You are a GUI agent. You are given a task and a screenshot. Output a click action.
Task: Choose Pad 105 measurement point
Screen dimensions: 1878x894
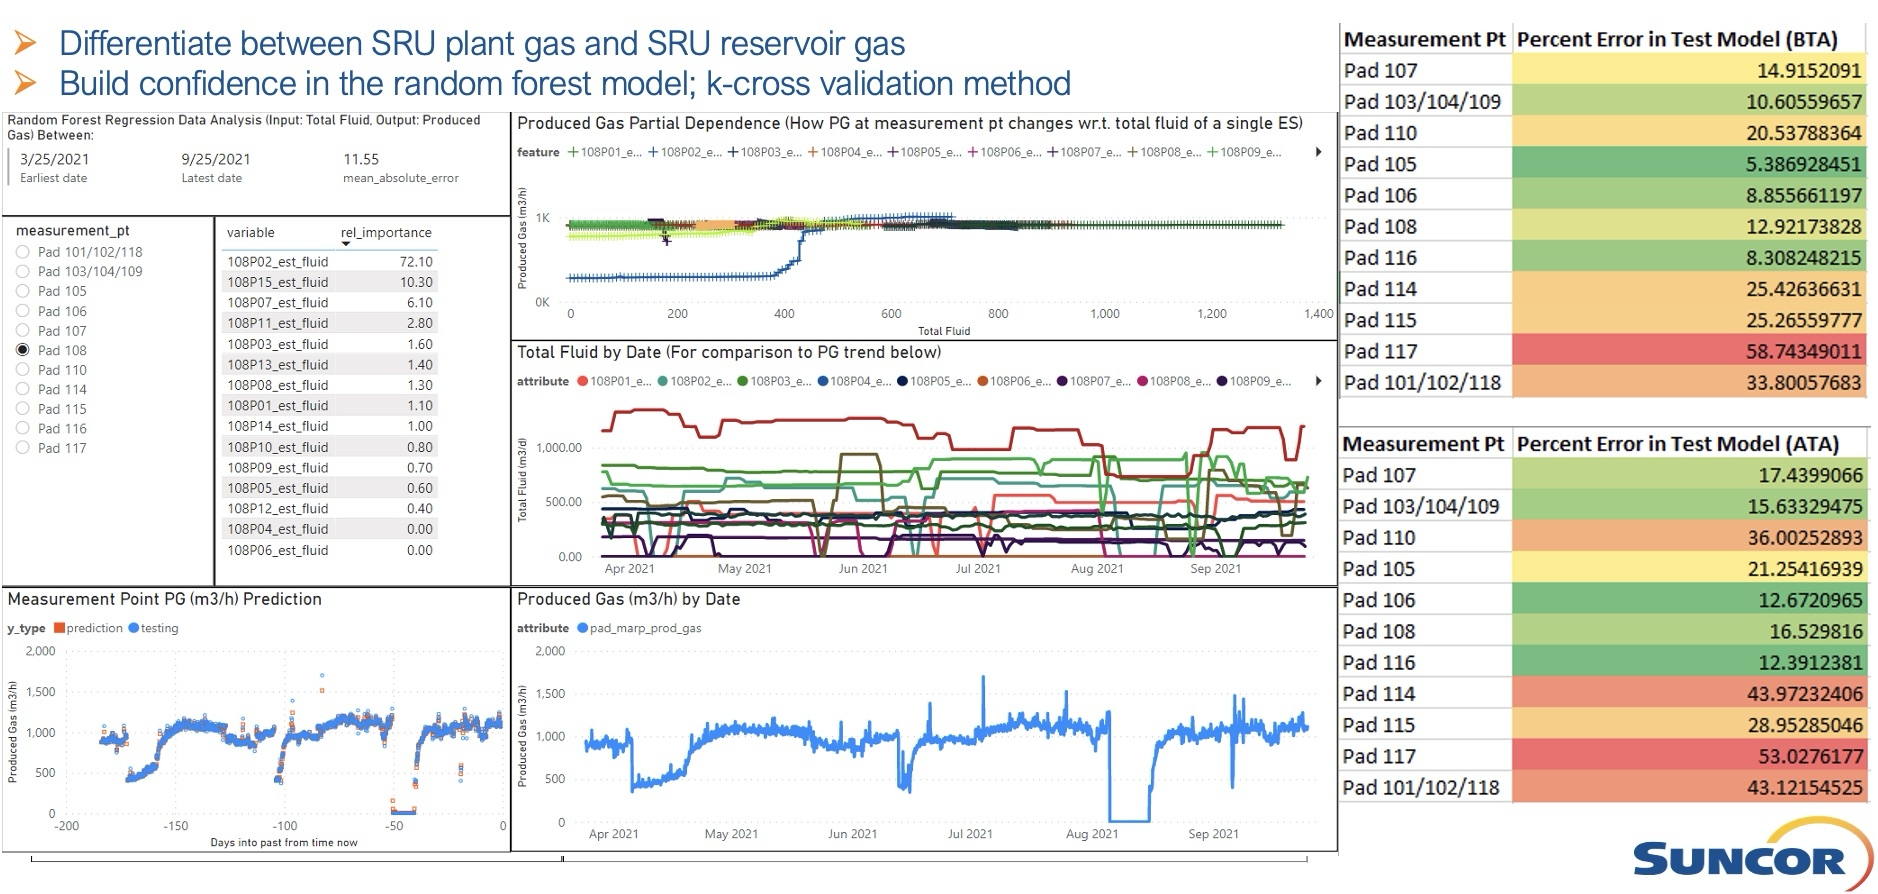(23, 291)
